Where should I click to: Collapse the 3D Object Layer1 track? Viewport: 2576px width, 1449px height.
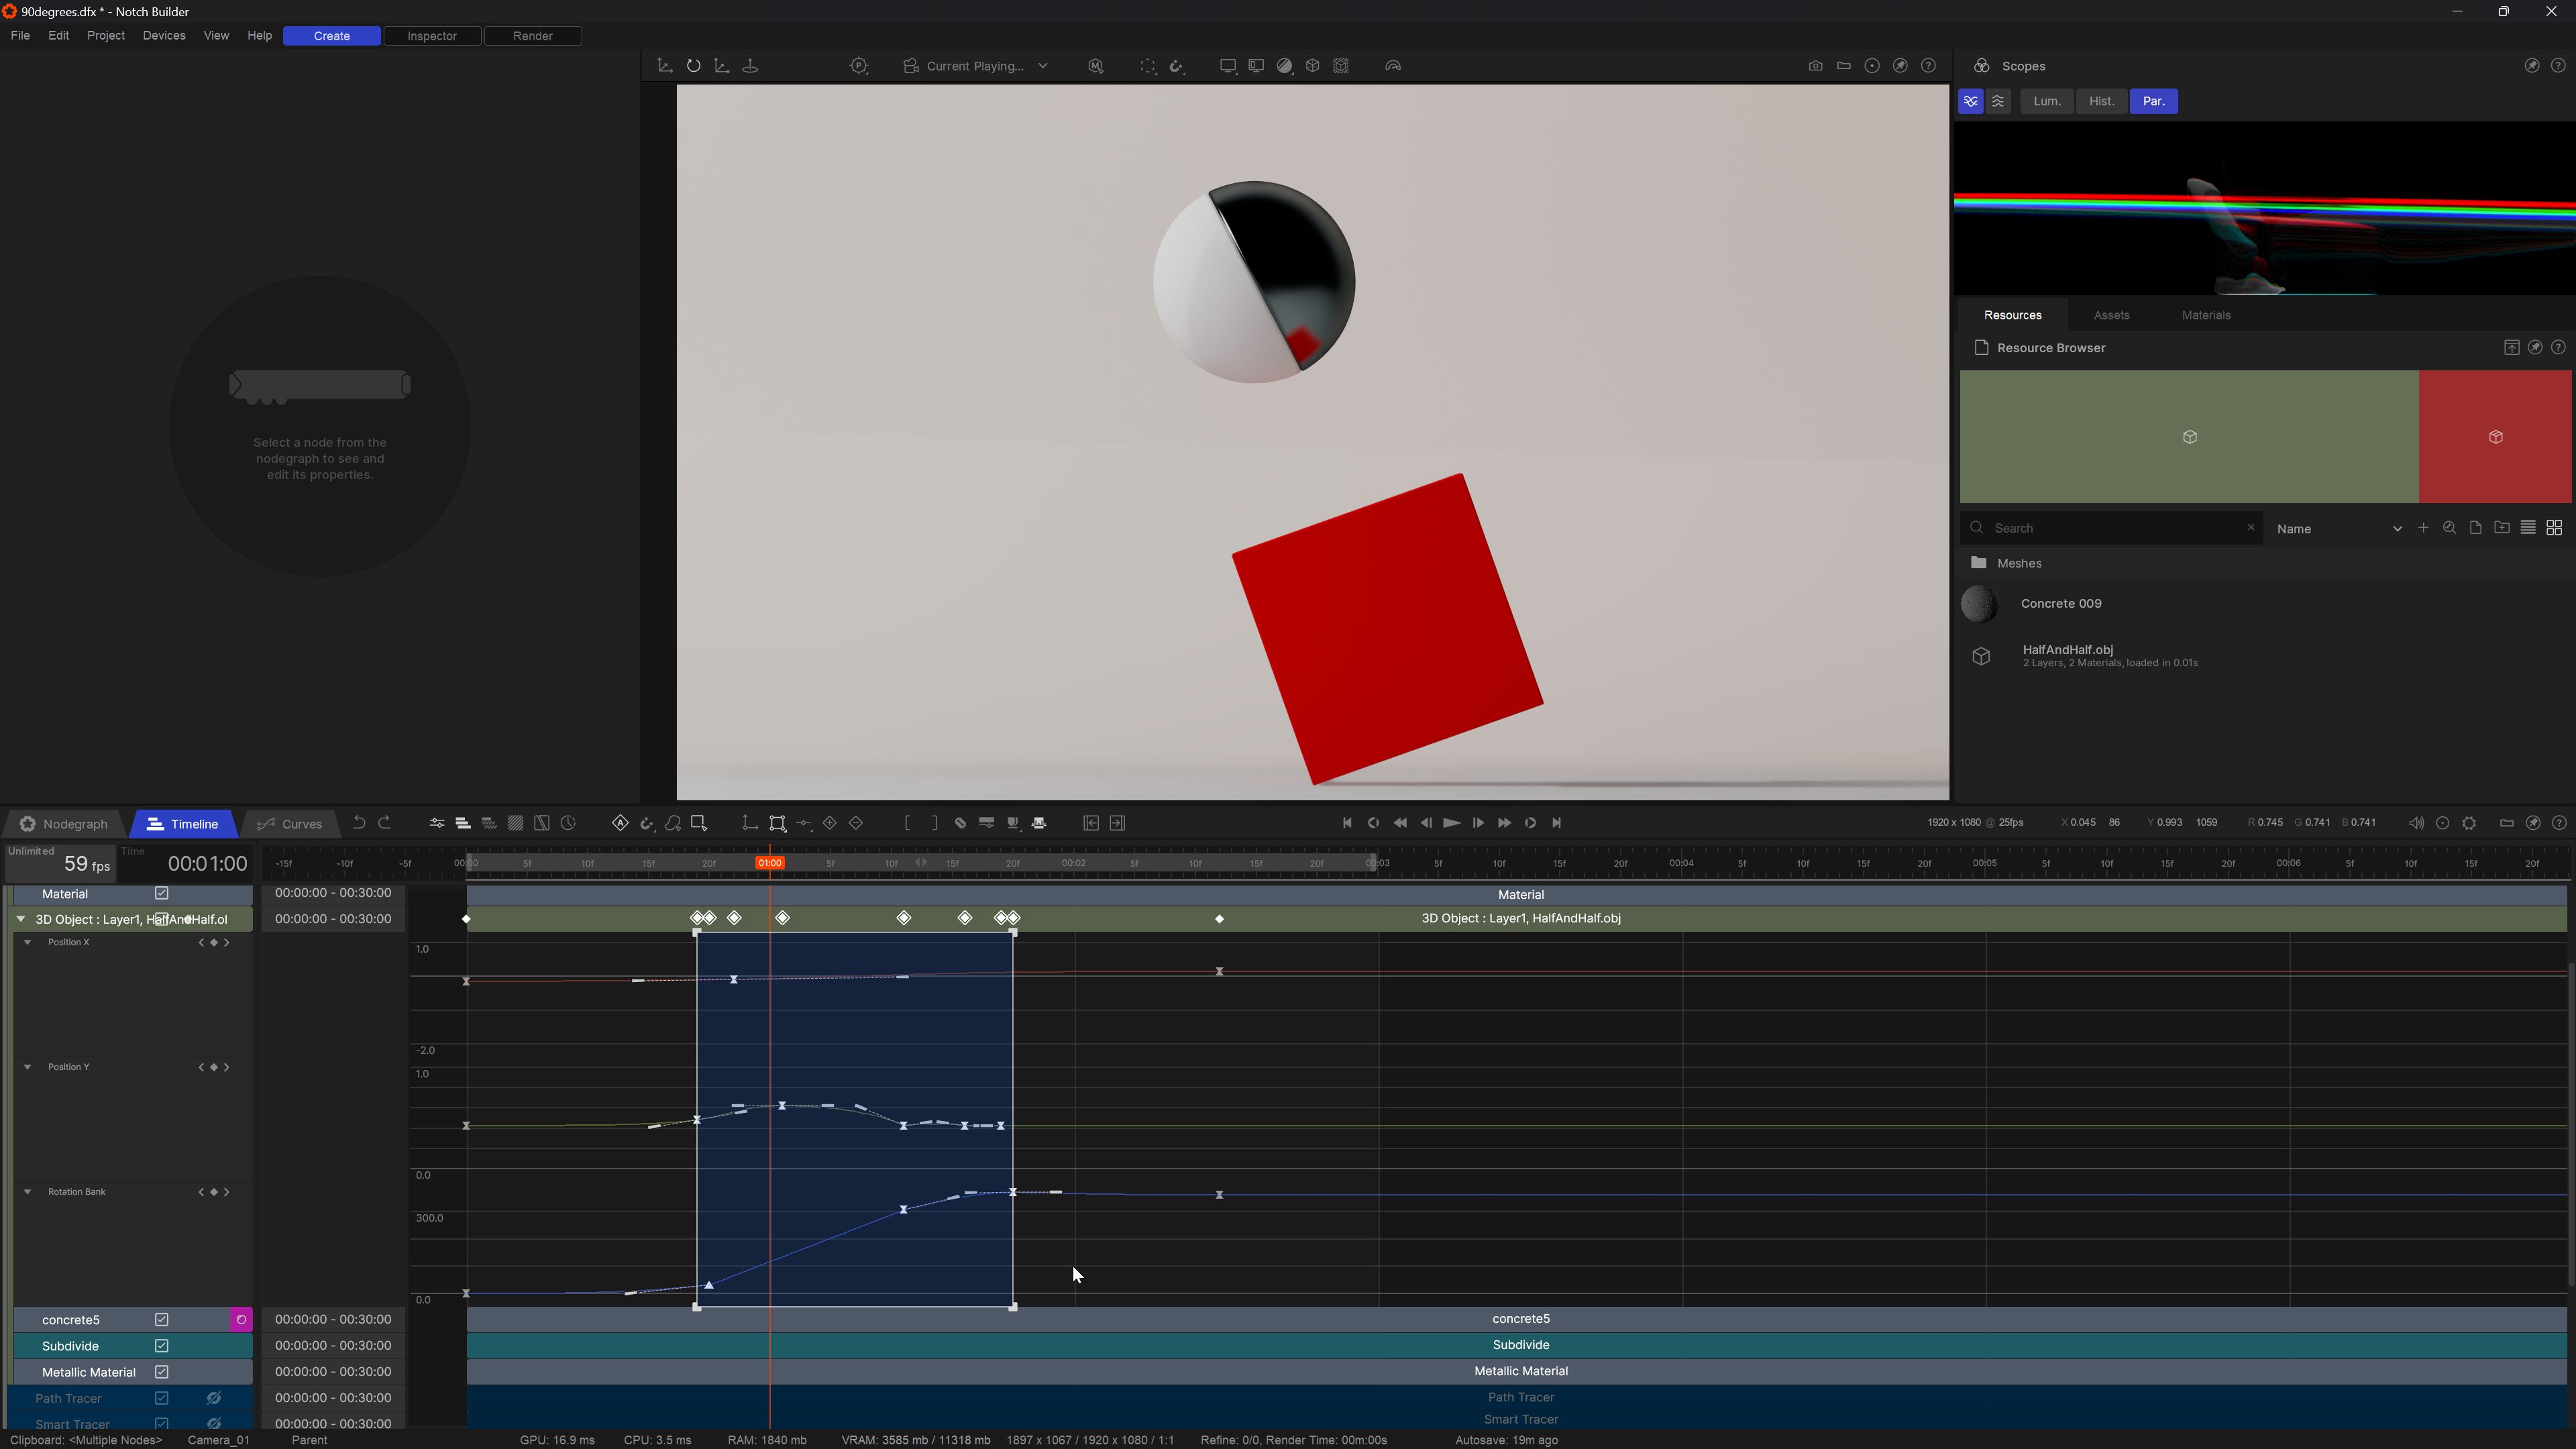coord(21,919)
